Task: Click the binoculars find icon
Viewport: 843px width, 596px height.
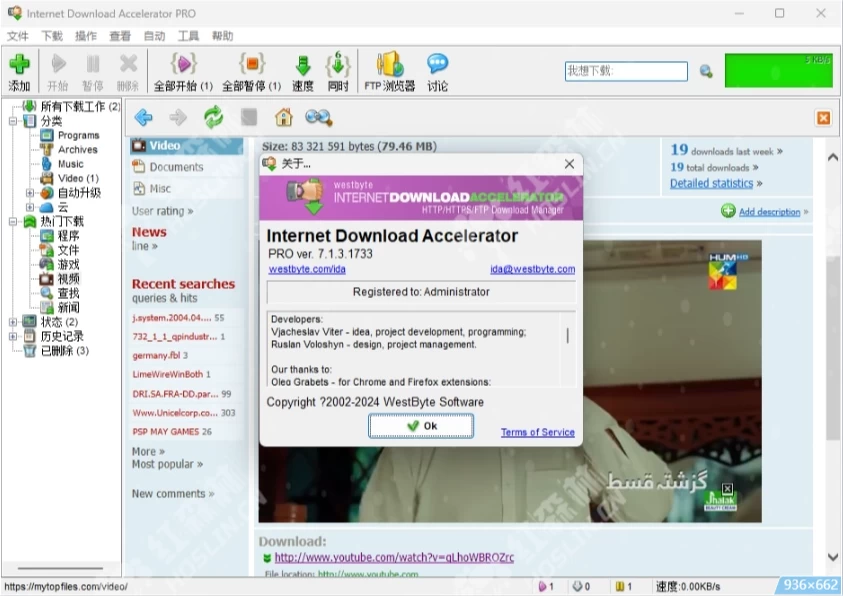Action: coord(318,117)
